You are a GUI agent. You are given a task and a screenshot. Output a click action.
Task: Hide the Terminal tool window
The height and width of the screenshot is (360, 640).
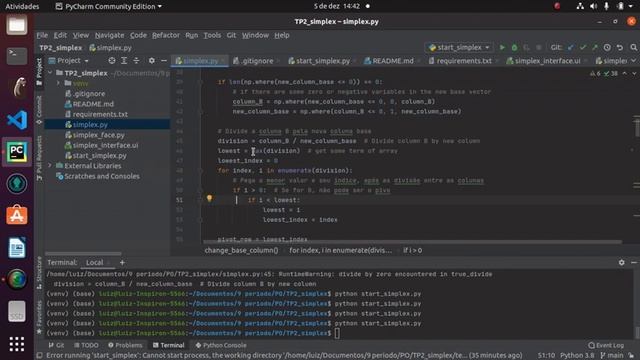tap(633, 262)
